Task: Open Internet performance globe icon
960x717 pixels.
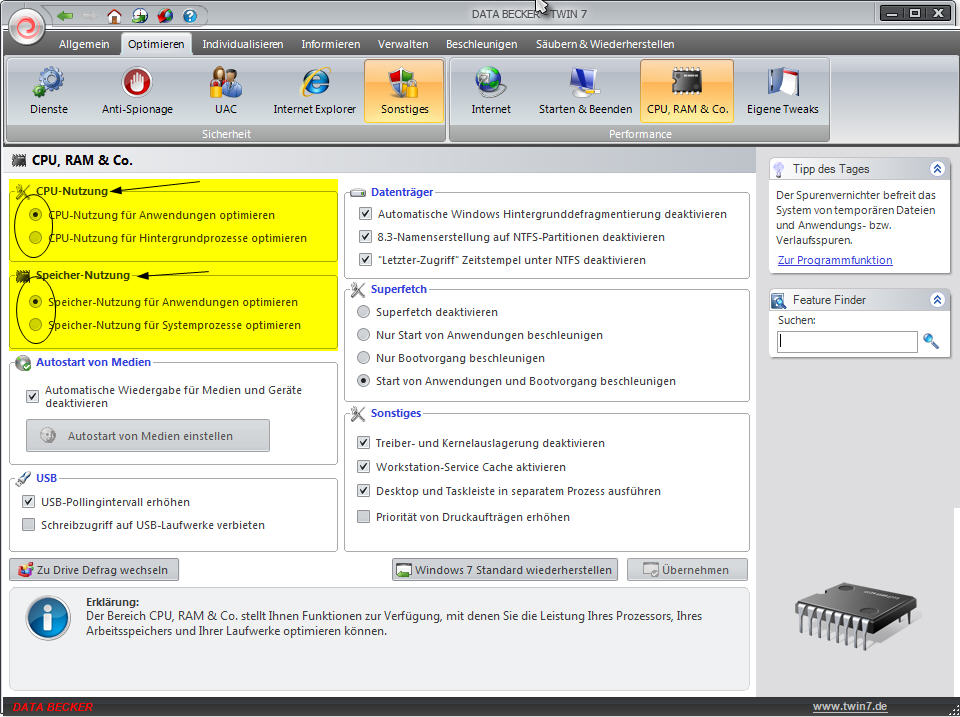Action: coord(490,82)
